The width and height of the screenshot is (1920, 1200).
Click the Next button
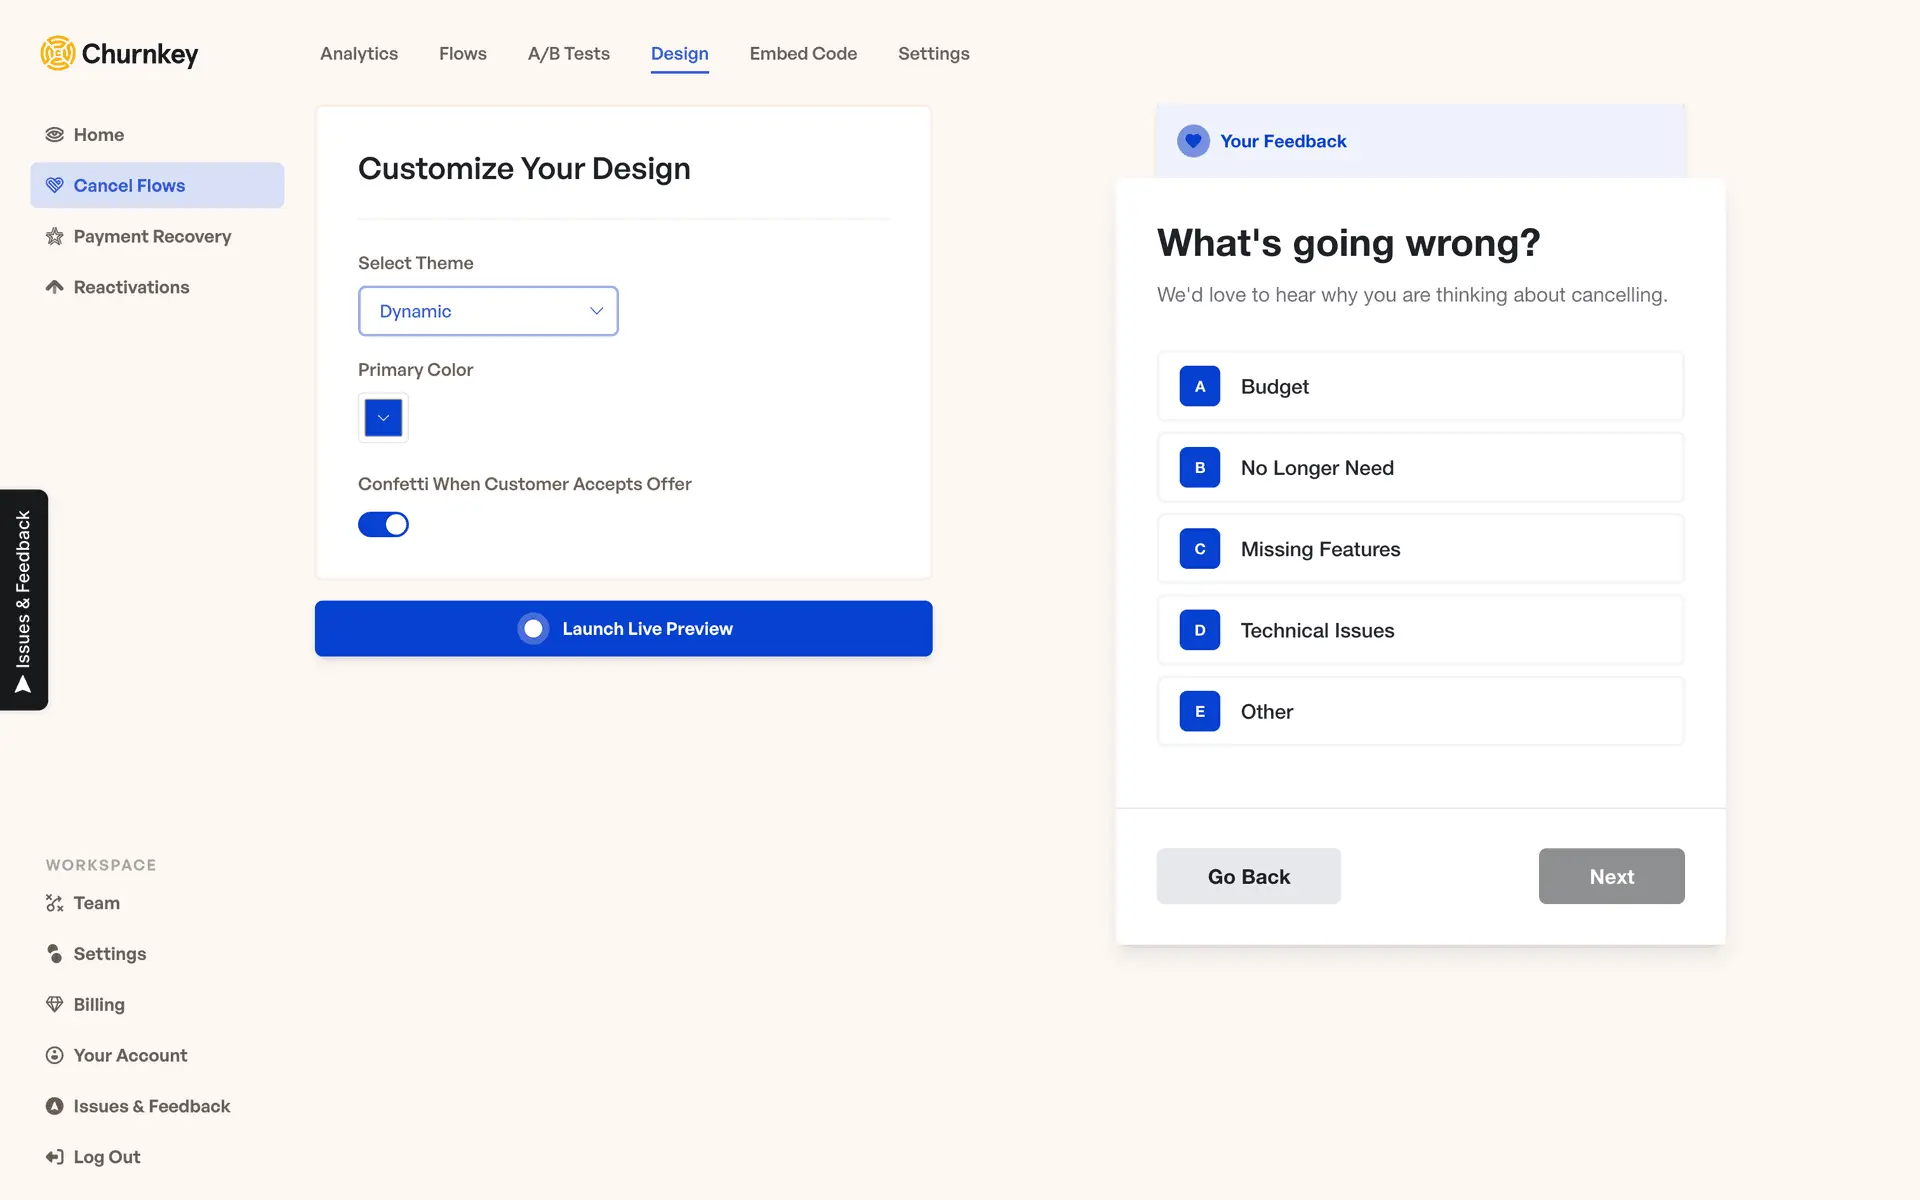tap(1611, 876)
